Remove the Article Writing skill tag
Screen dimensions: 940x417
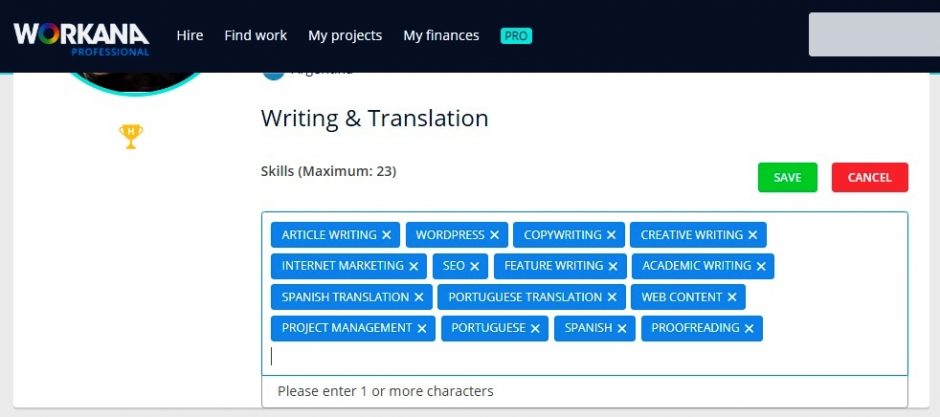pyautogui.click(x=387, y=236)
